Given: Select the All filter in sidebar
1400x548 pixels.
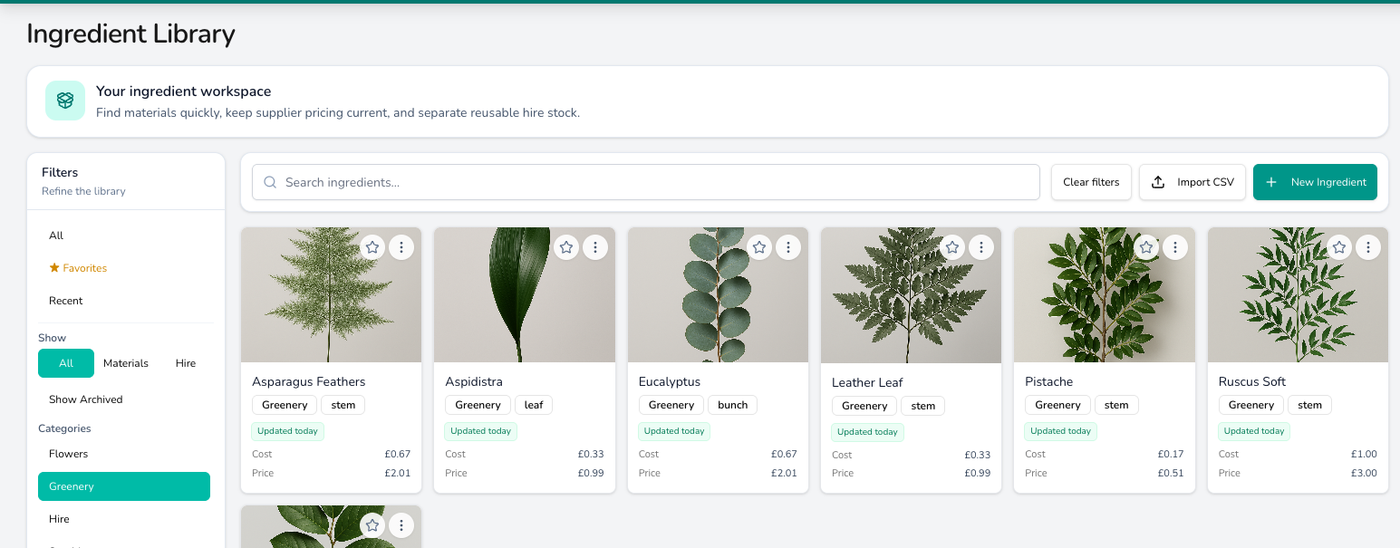Looking at the screenshot, I should click(124, 235).
